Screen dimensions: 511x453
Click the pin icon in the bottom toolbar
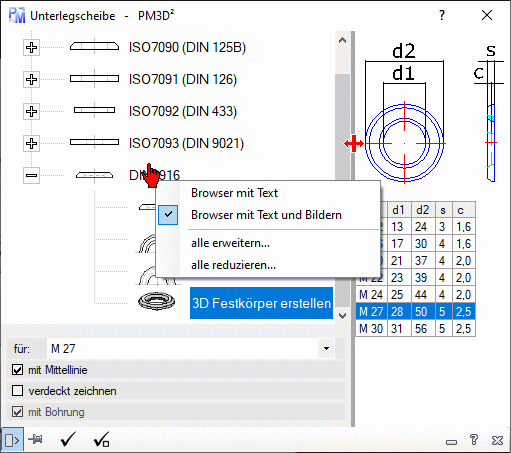click(x=36, y=440)
